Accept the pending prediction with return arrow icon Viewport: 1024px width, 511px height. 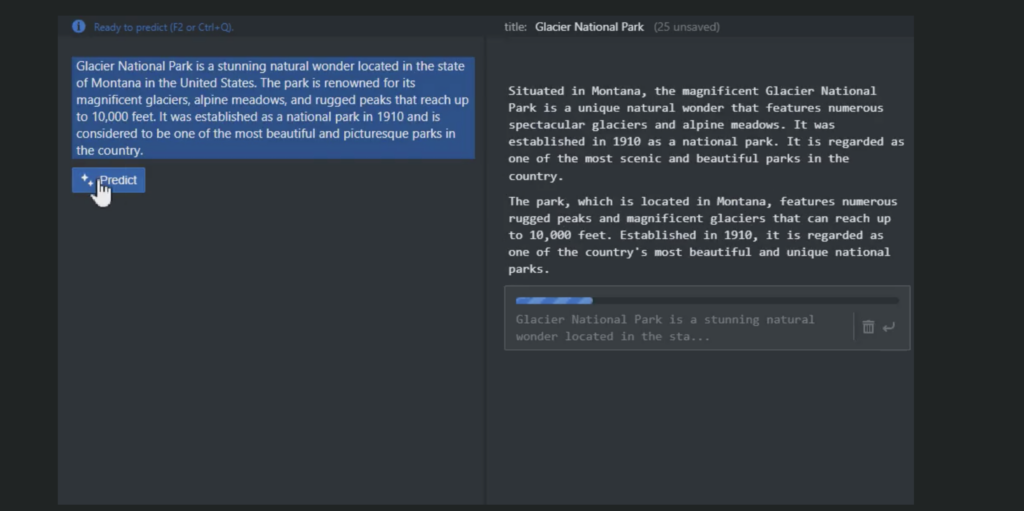pos(888,327)
